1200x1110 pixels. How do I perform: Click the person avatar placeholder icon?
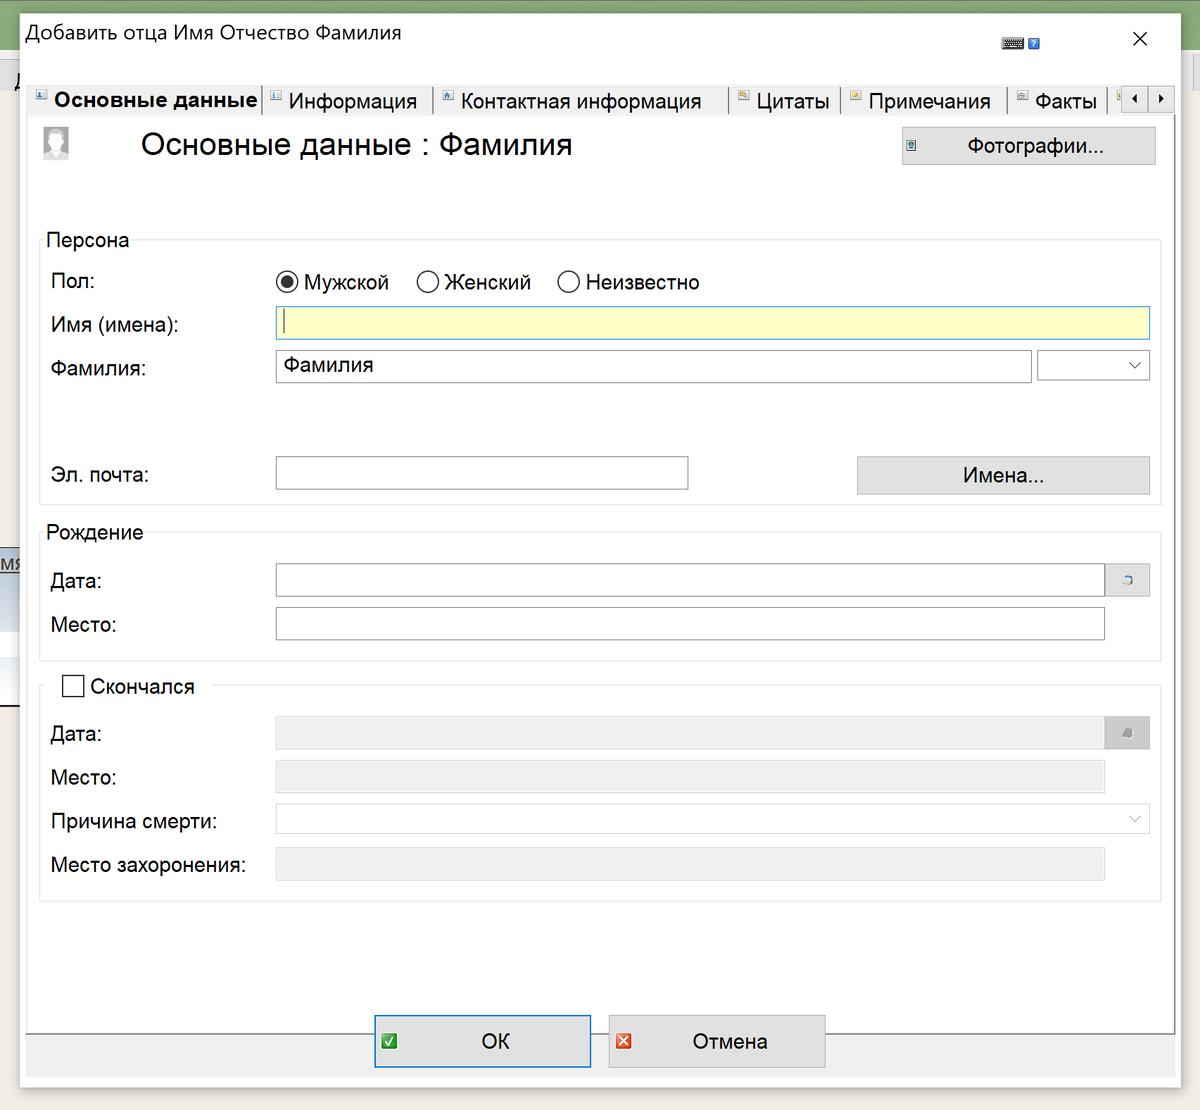pos(56,143)
